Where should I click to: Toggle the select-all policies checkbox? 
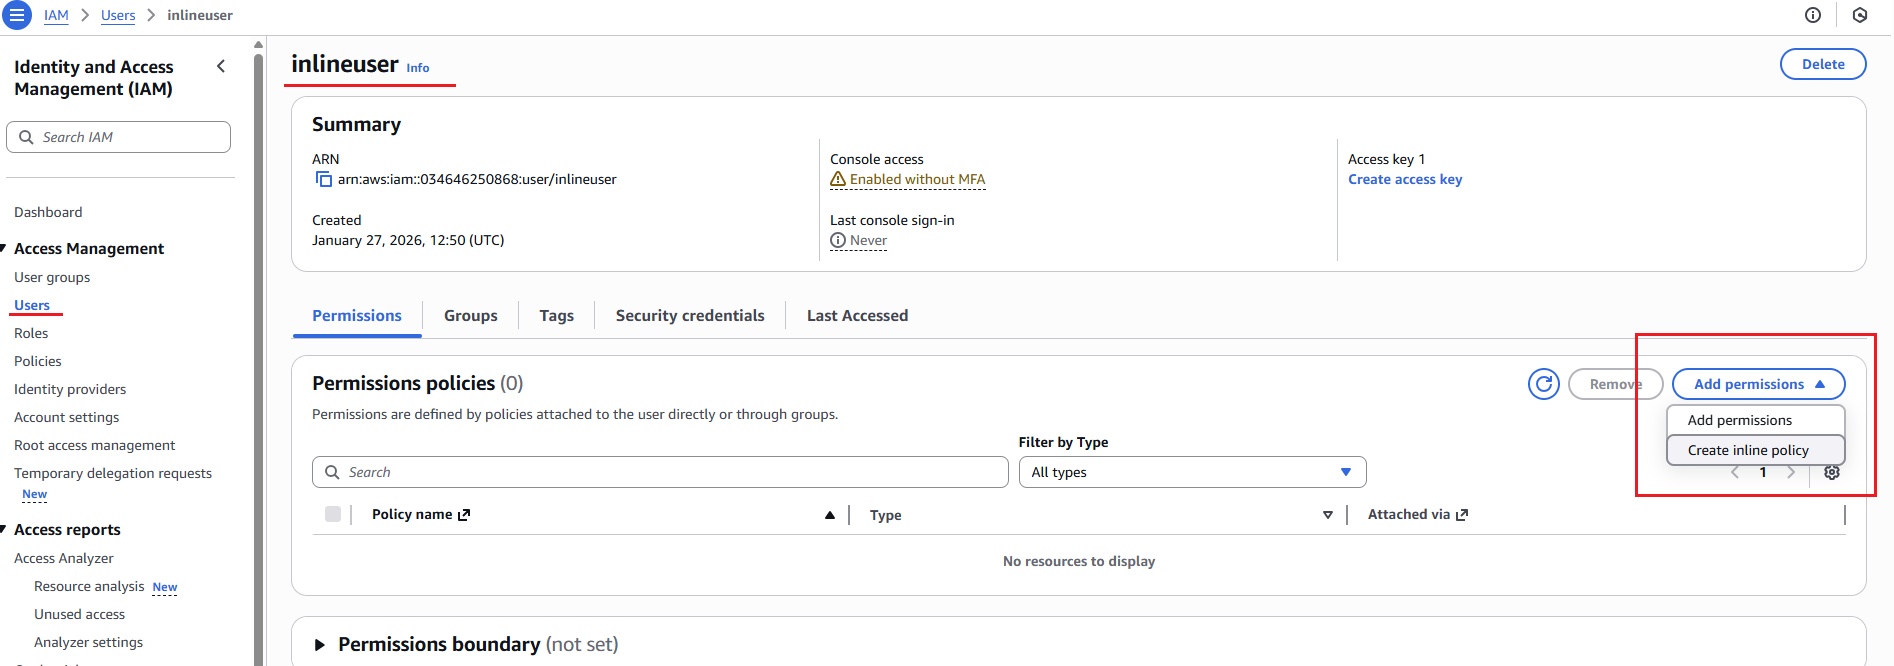pyautogui.click(x=333, y=514)
